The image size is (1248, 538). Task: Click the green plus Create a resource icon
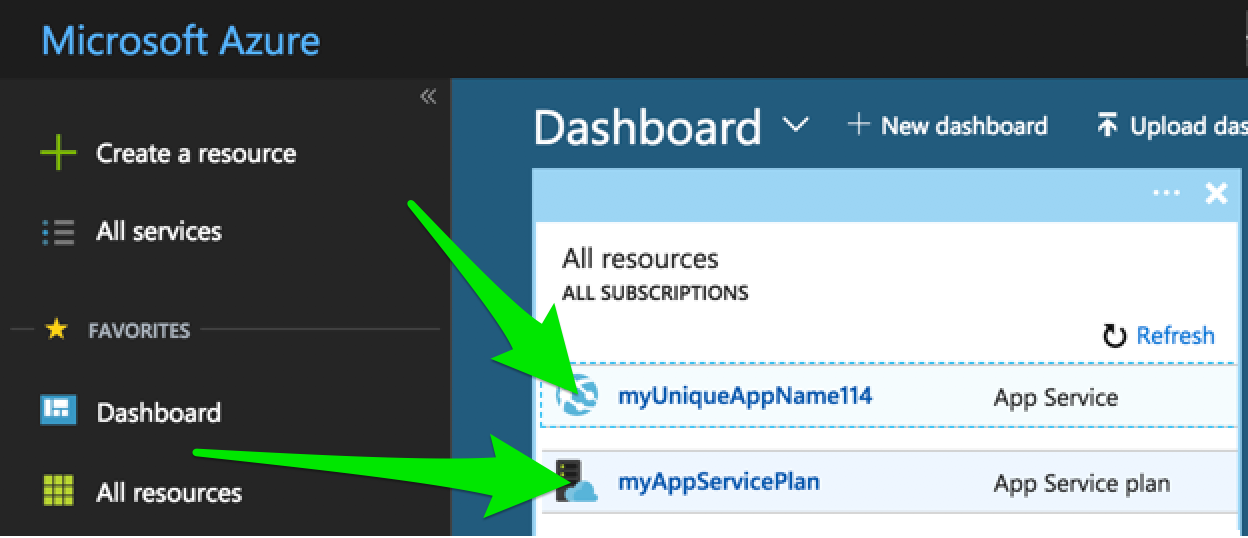[x=58, y=154]
